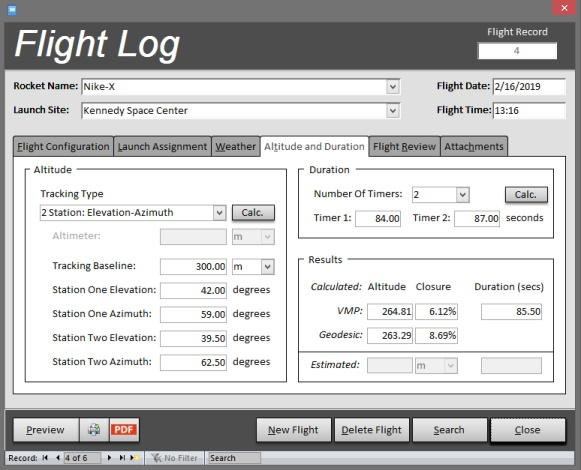
Task: Expand the Rocket Name dropdown
Action: tap(393, 87)
